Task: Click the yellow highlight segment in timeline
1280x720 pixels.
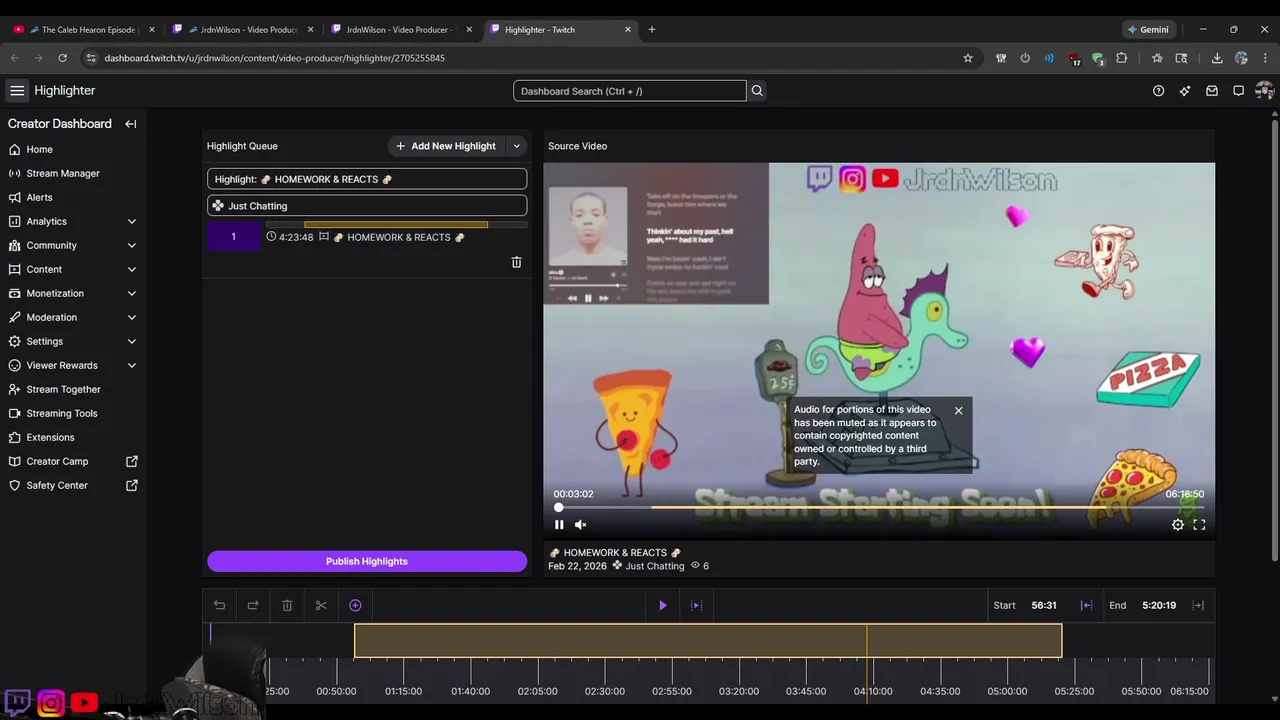Action: click(708, 640)
